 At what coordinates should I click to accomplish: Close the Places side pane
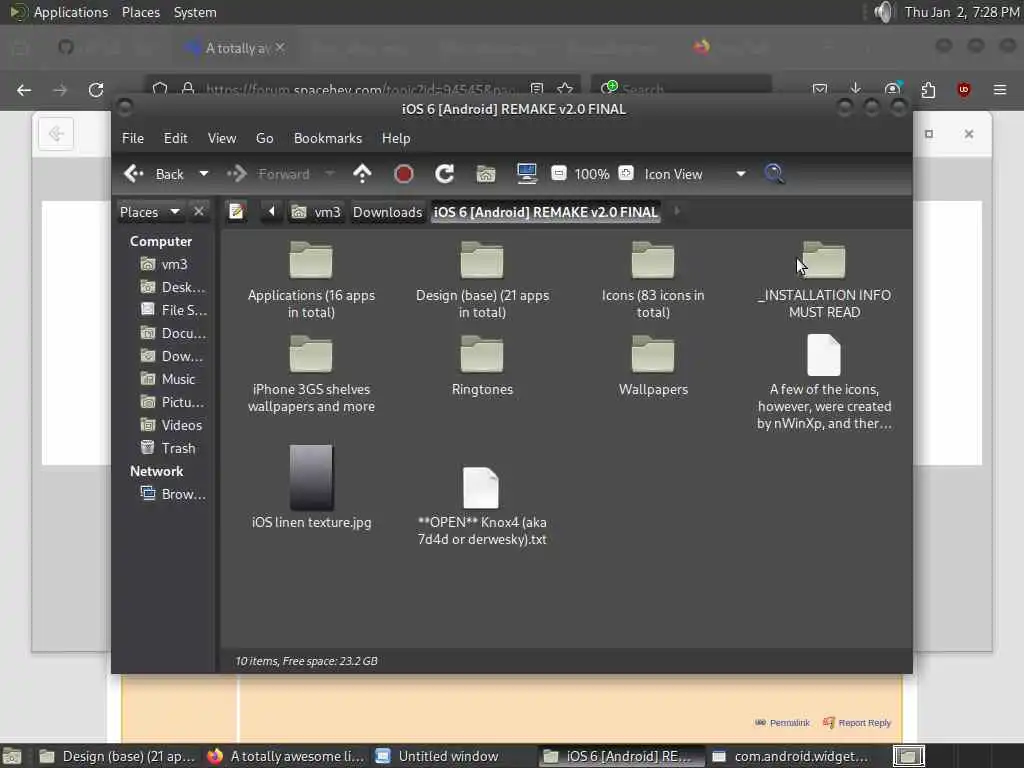point(199,212)
